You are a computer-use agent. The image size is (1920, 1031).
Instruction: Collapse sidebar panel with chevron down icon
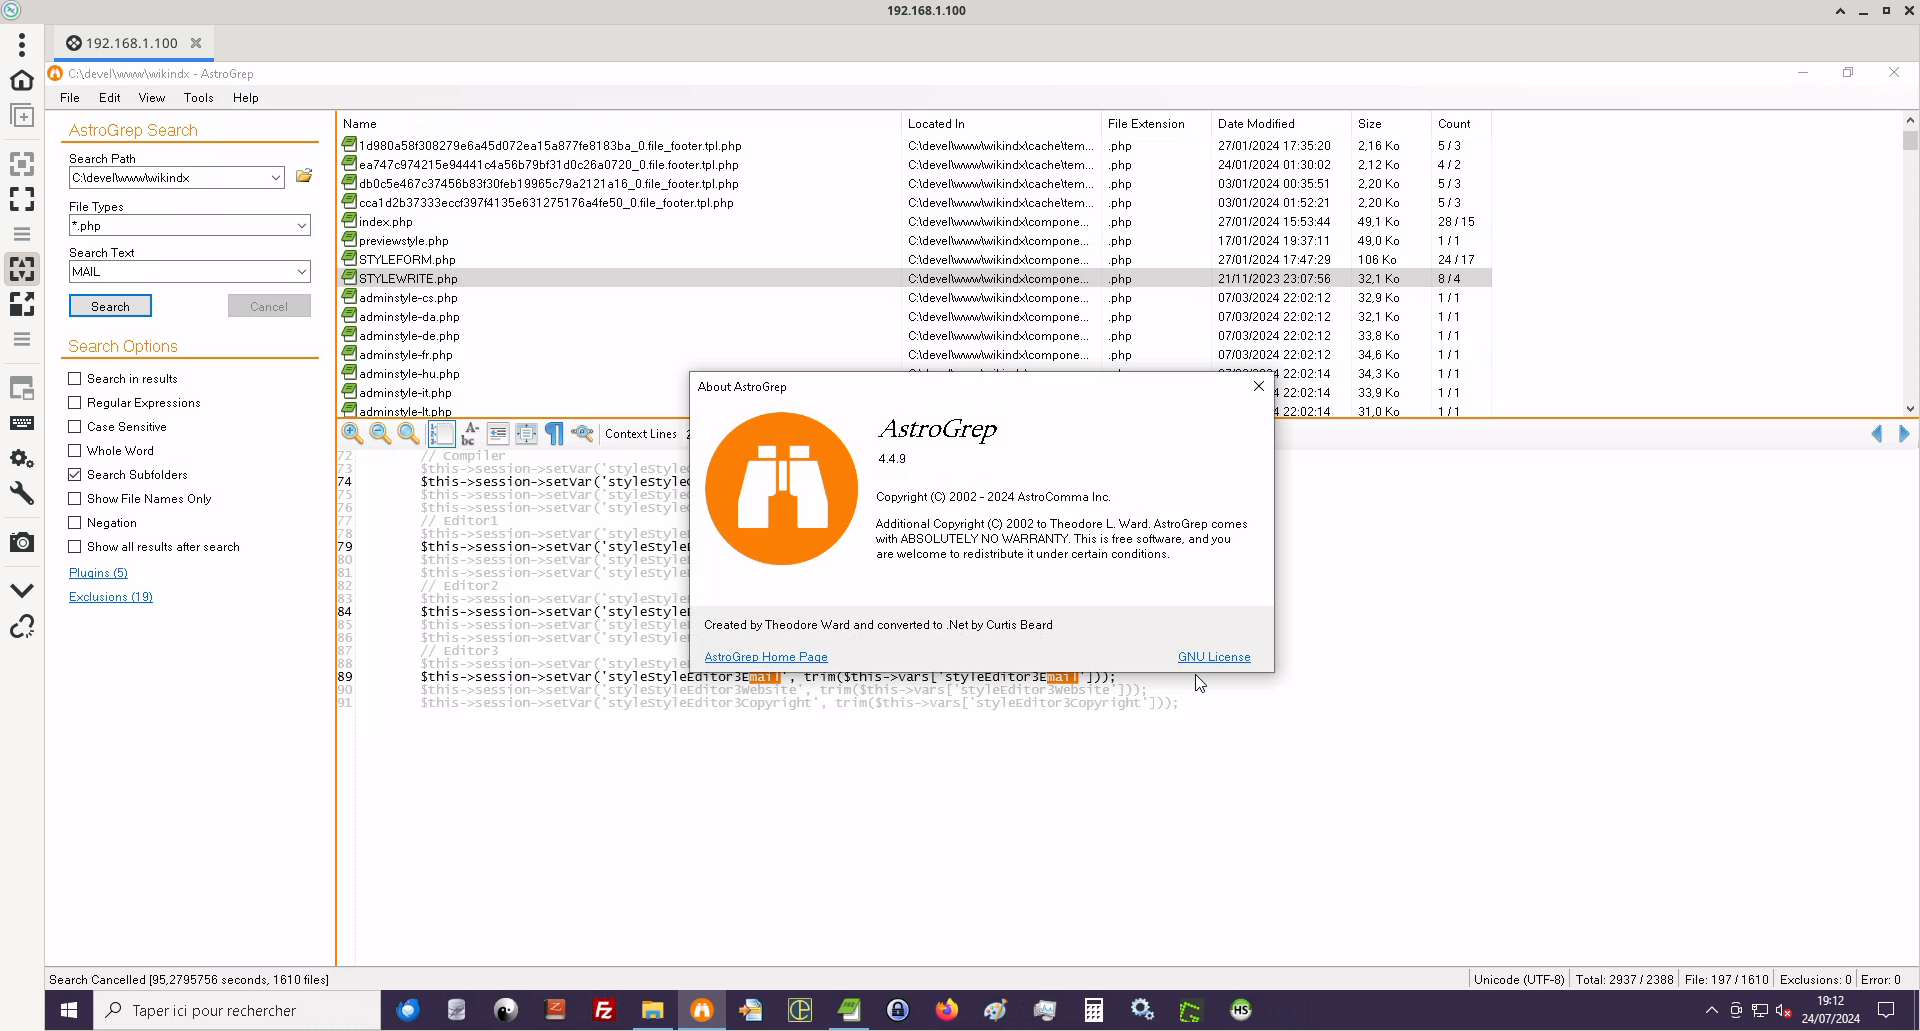(22, 590)
